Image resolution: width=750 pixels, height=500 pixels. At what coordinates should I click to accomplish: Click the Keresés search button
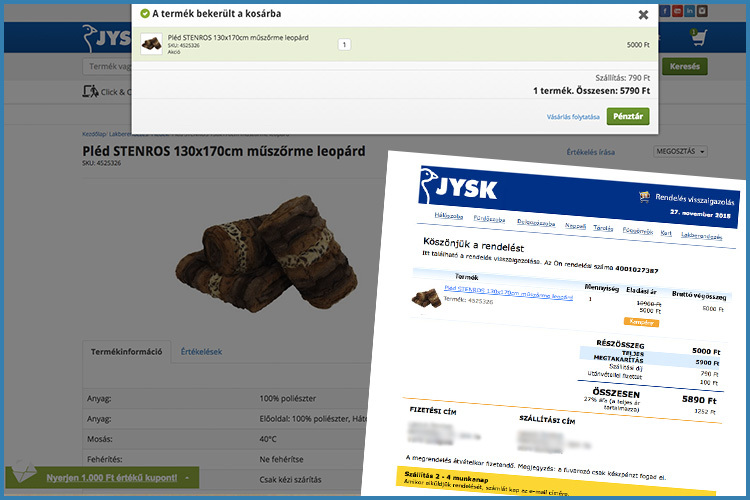[684, 67]
